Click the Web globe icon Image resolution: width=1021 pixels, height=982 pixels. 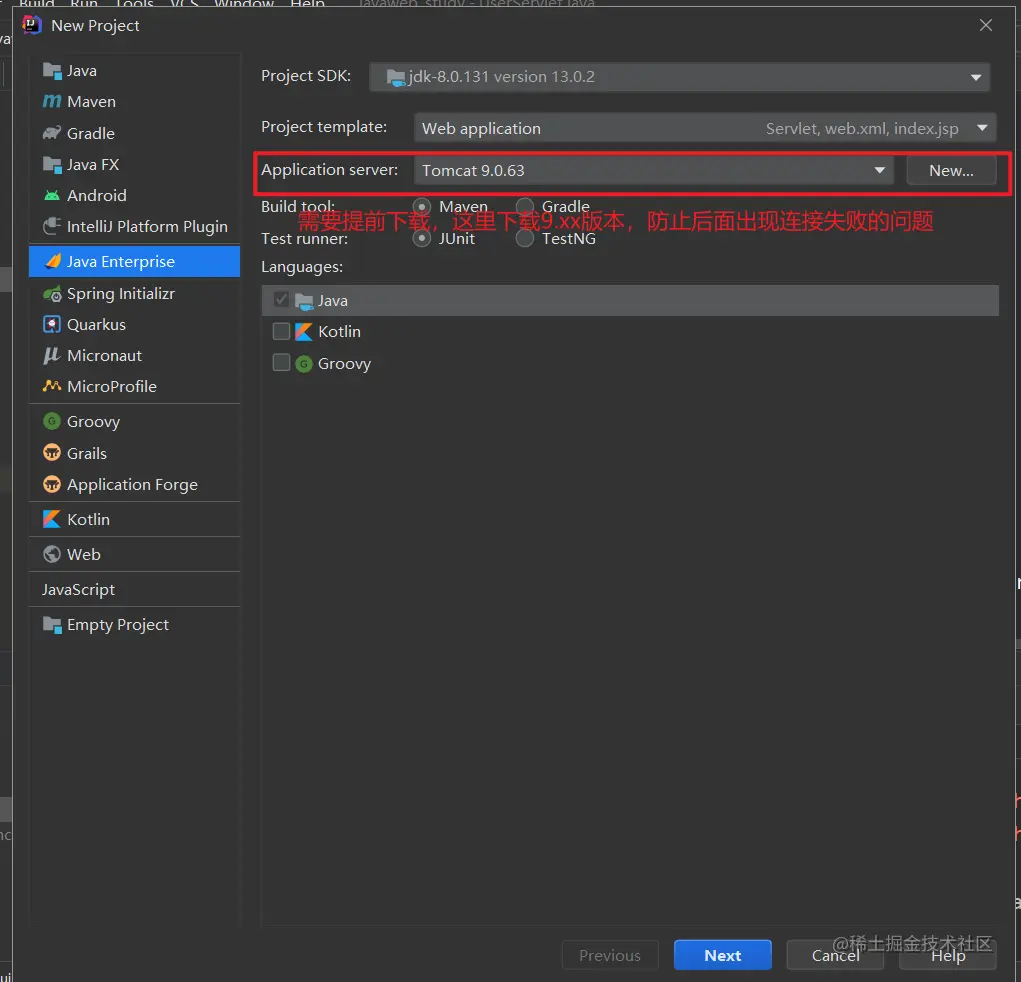(51, 554)
